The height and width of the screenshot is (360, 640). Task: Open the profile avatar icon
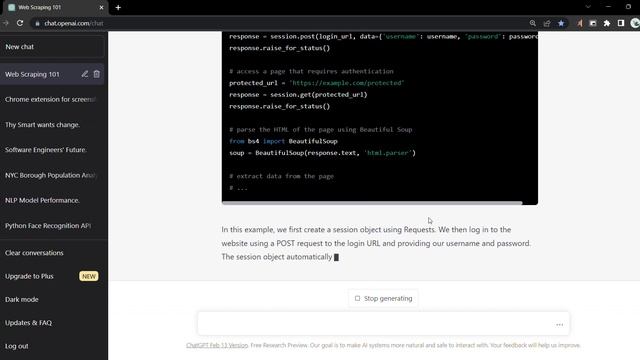click(635, 23)
